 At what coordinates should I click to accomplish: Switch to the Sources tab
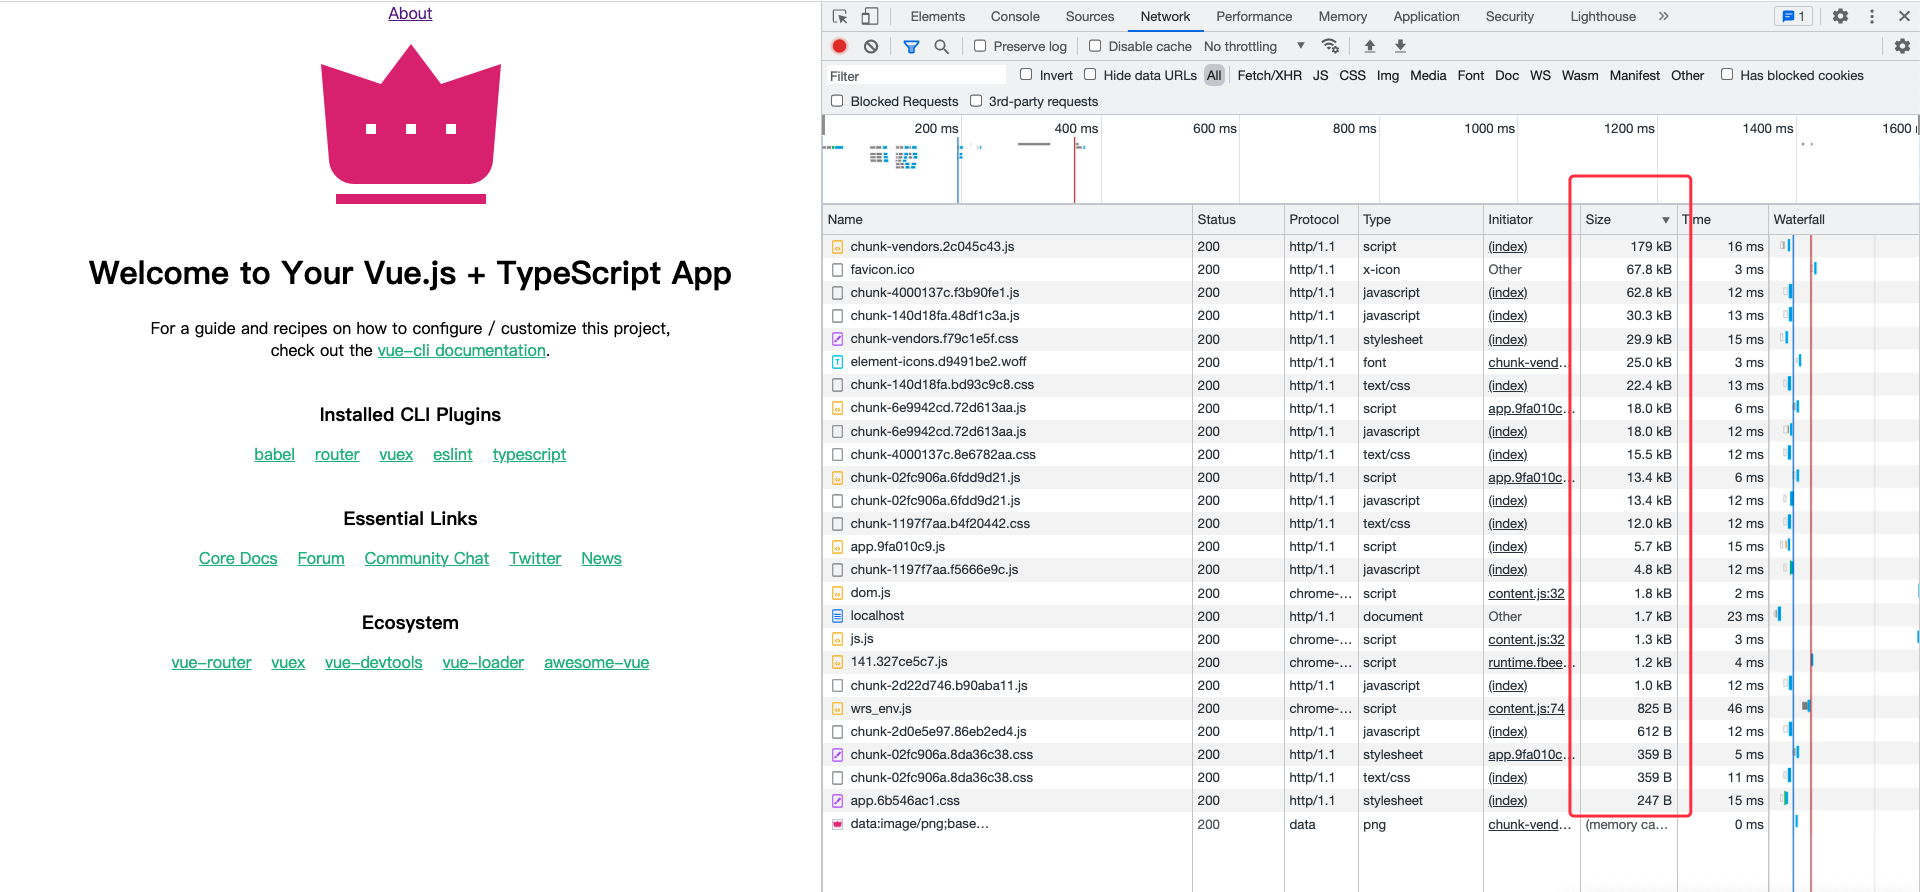click(x=1090, y=16)
